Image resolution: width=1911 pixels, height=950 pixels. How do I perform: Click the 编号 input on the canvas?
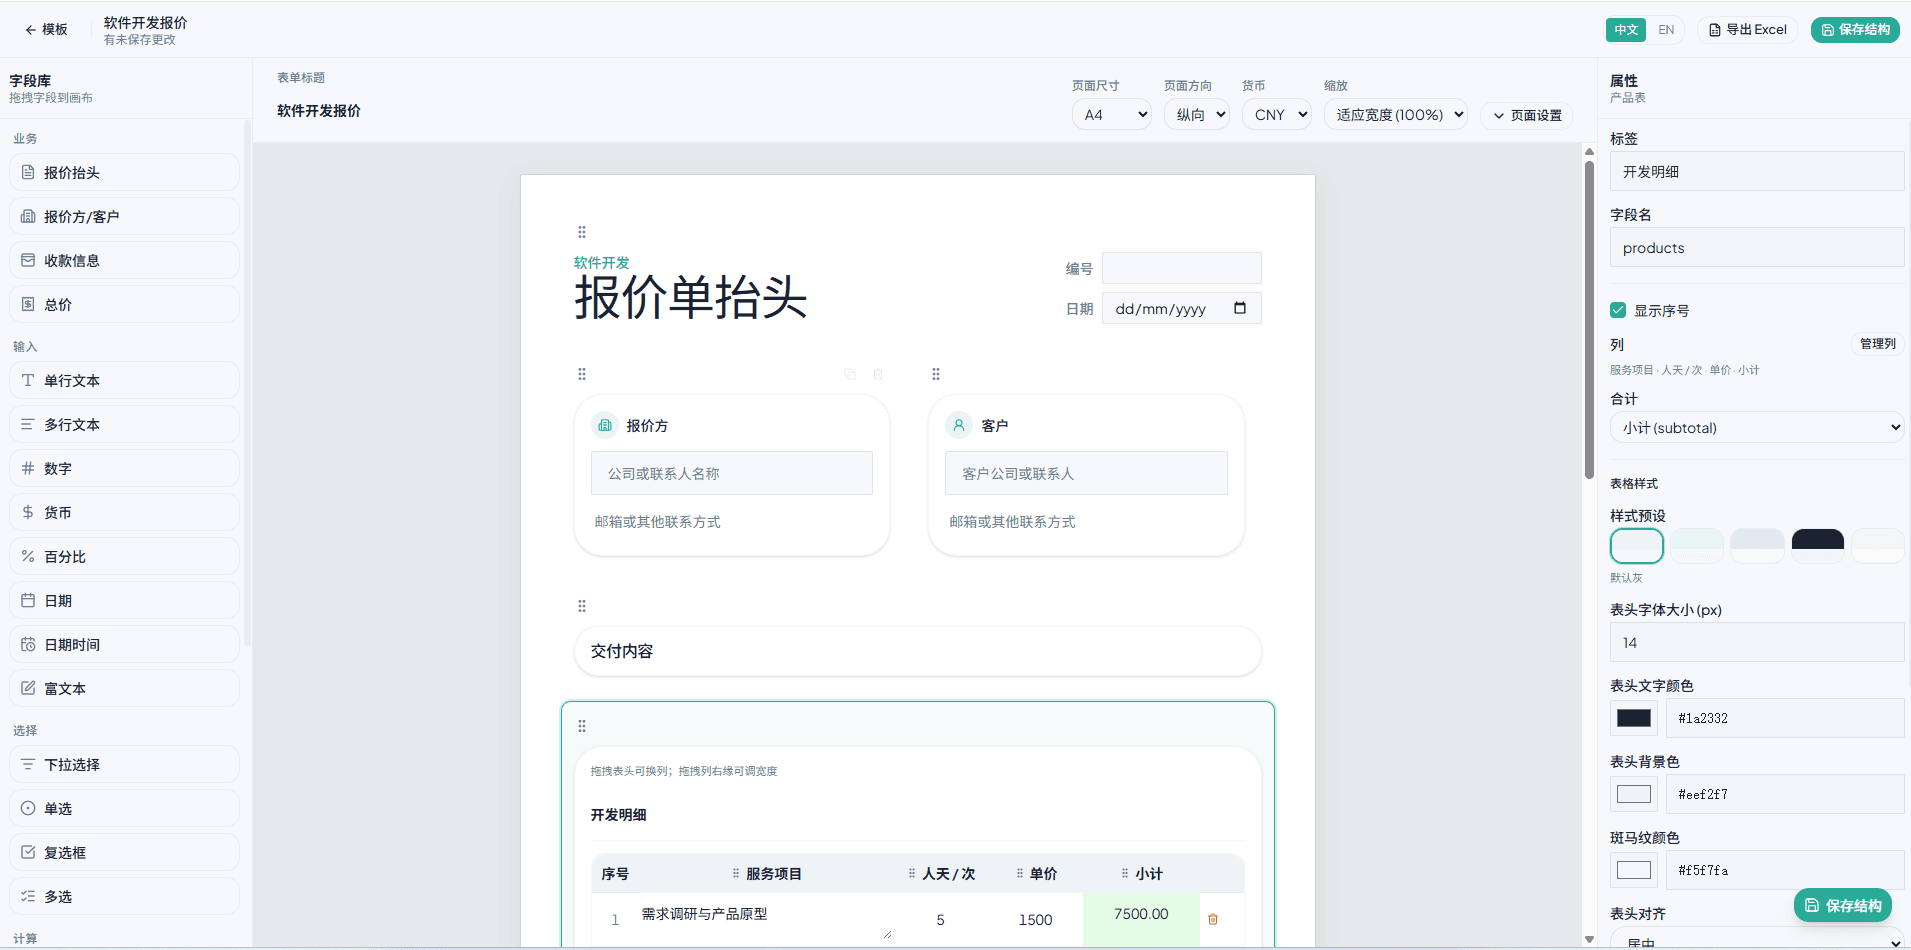(x=1181, y=268)
